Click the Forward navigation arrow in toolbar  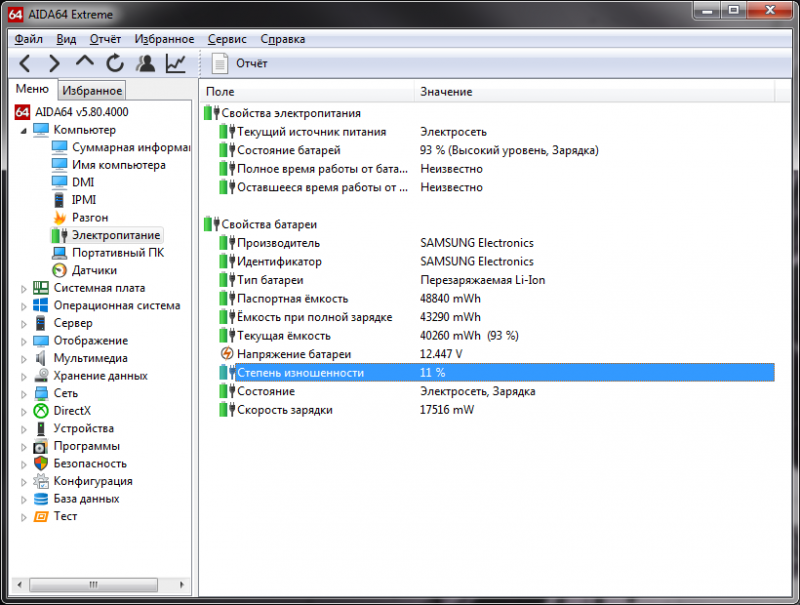coord(55,64)
